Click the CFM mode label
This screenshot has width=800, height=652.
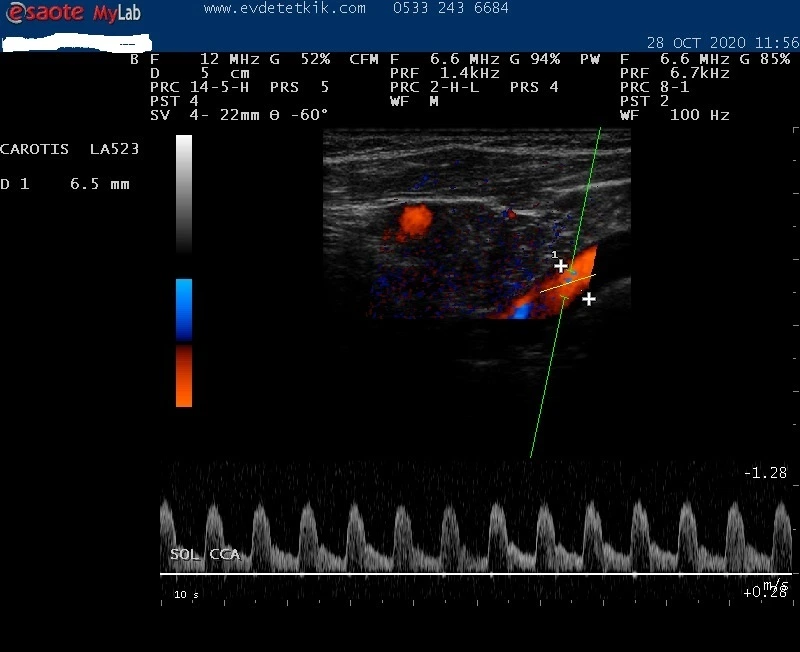click(364, 59)
